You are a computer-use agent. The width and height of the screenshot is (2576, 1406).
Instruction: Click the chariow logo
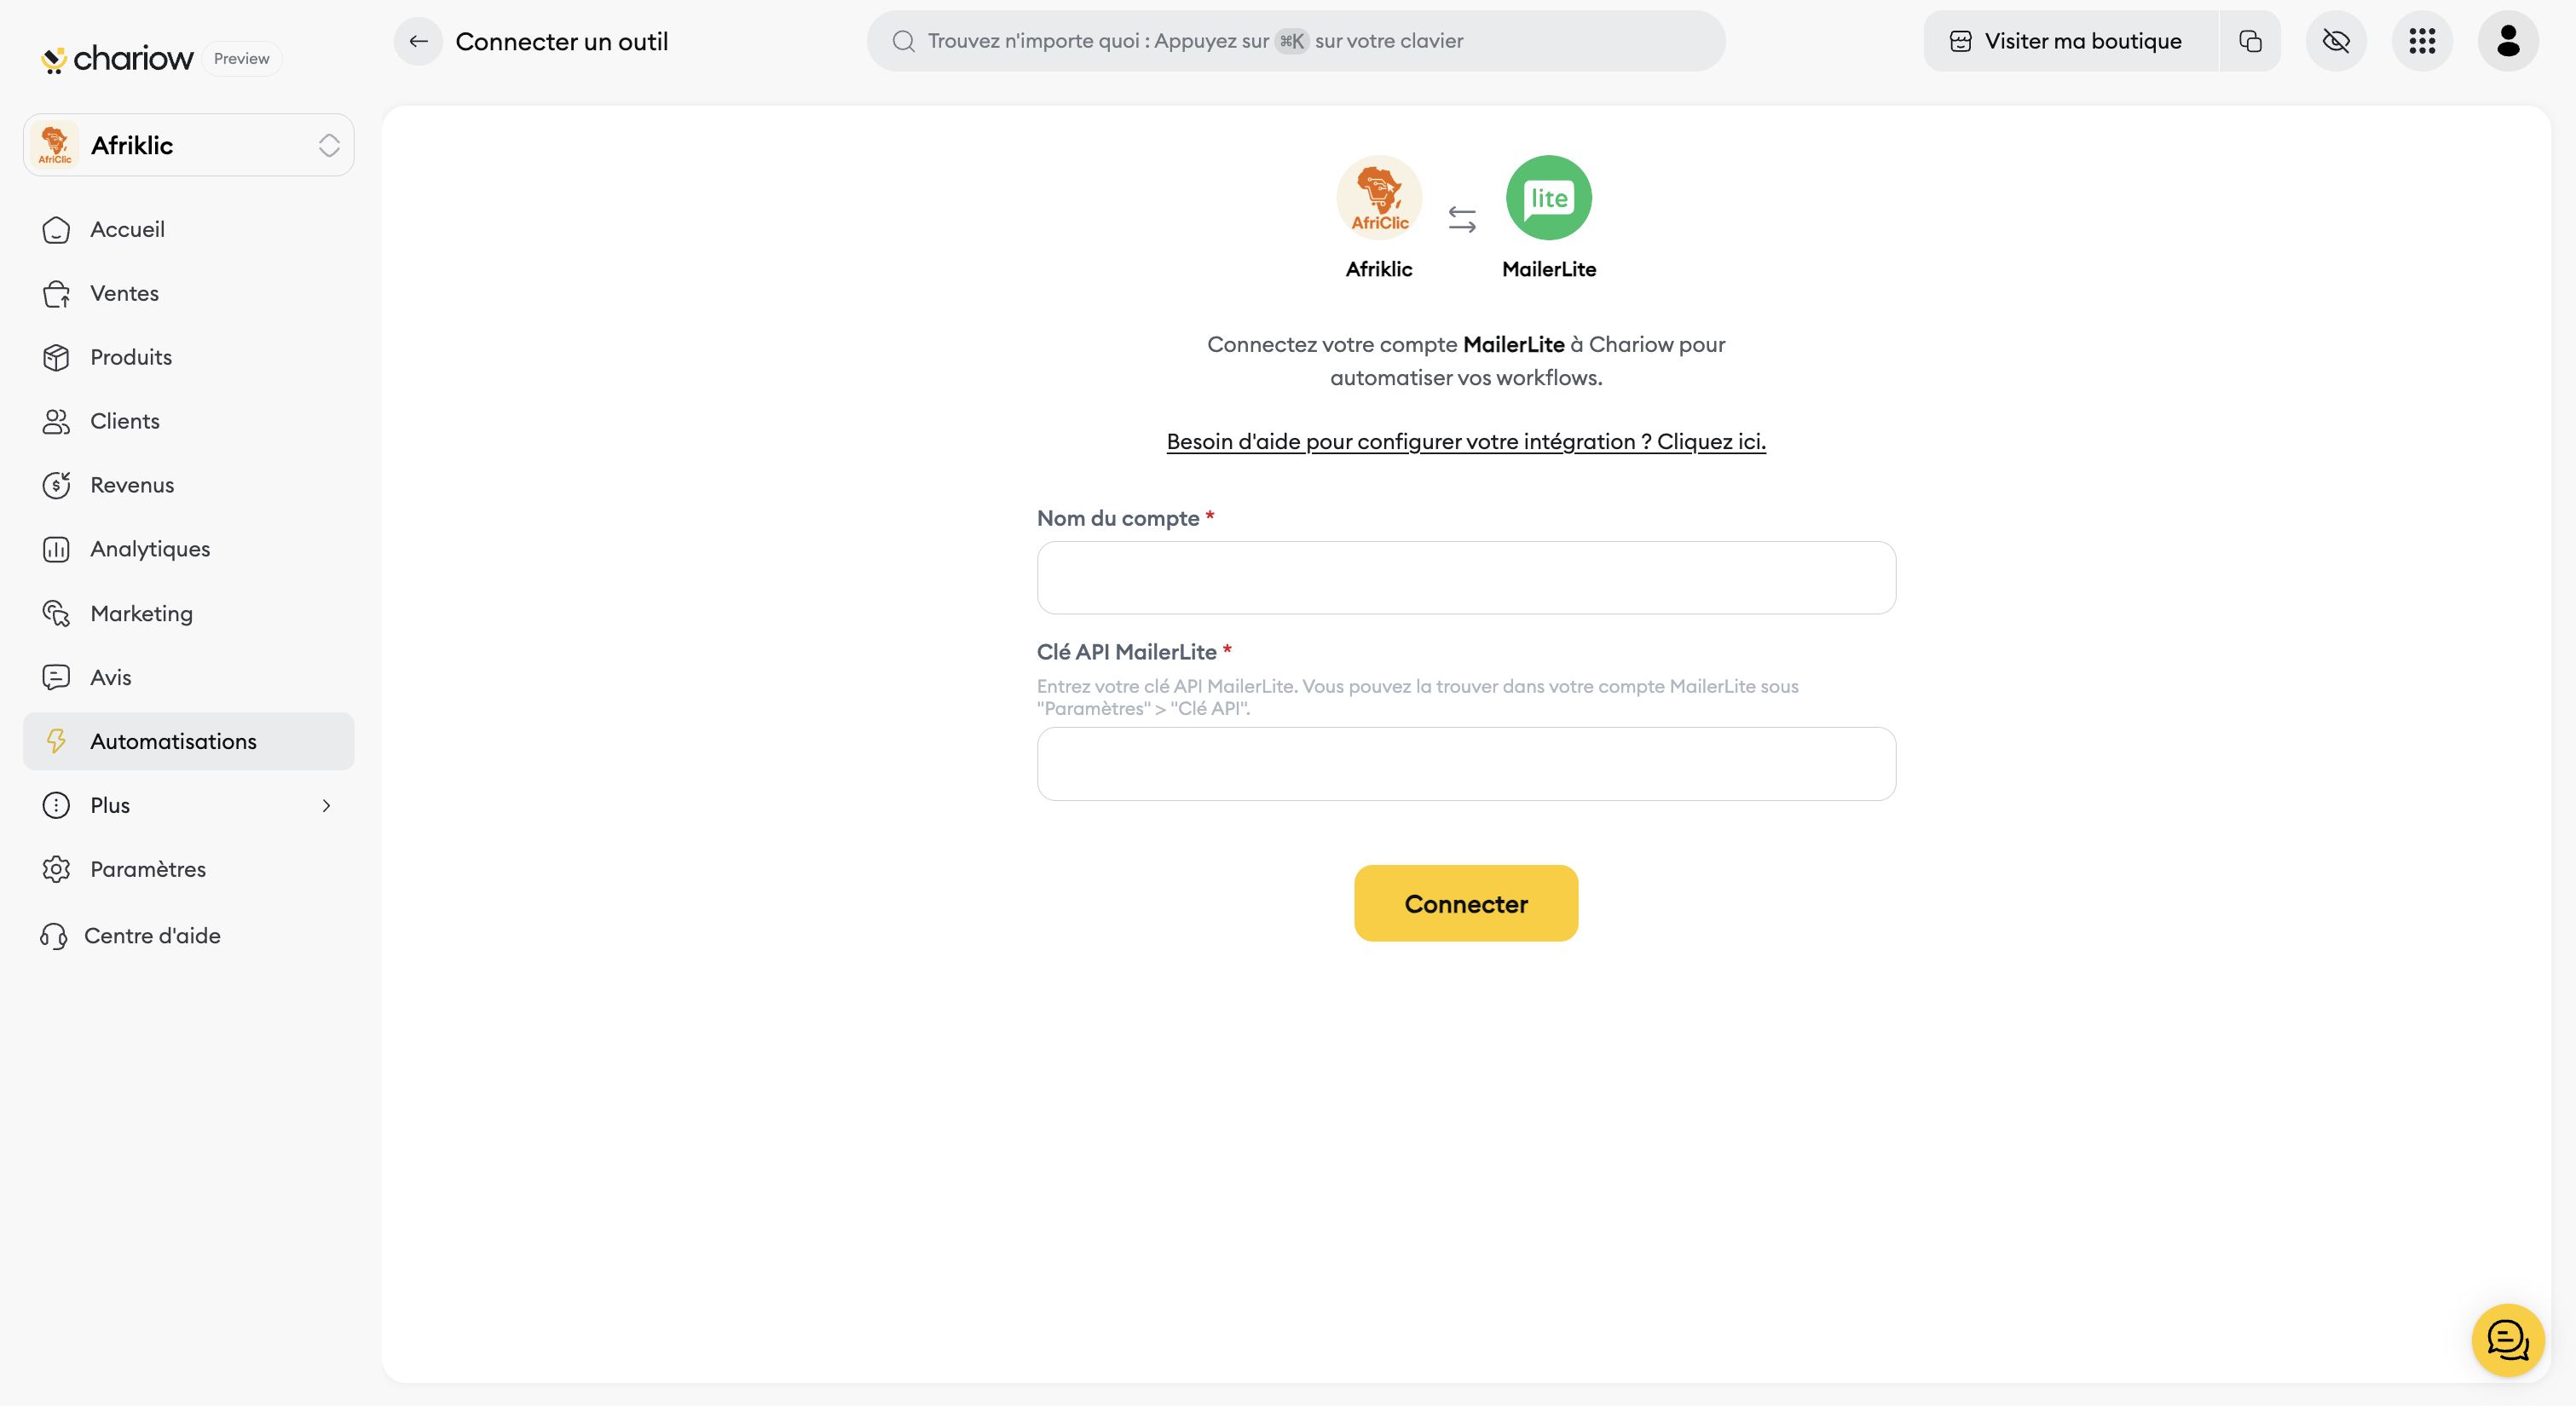point(118,59)
